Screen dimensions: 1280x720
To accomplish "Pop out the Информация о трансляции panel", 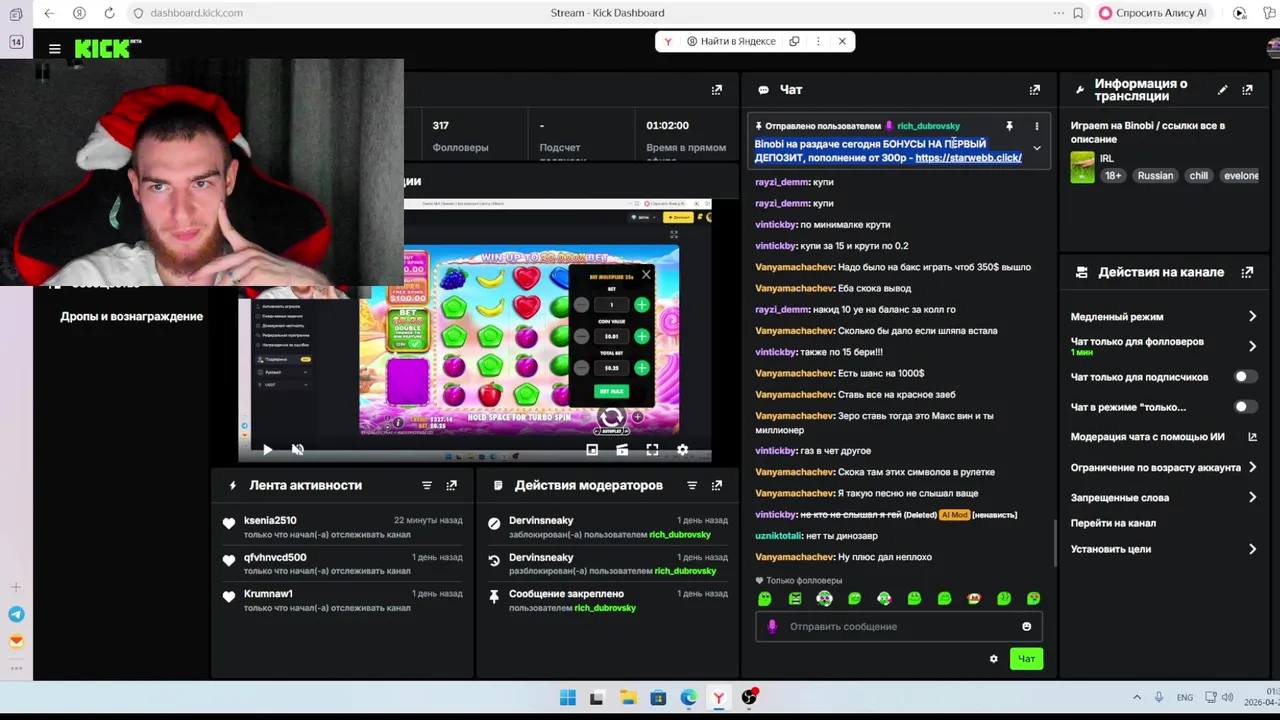I will [1247, 90].
